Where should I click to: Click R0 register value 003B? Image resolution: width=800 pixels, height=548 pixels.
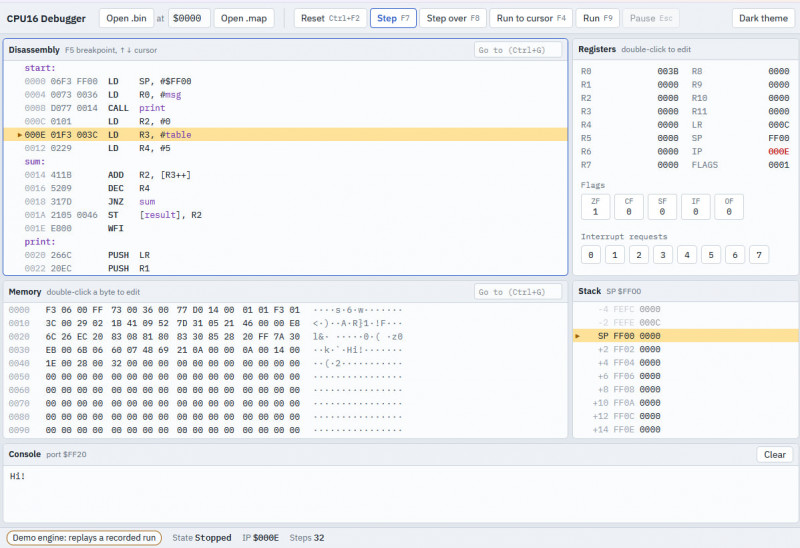tap(667, 71)
